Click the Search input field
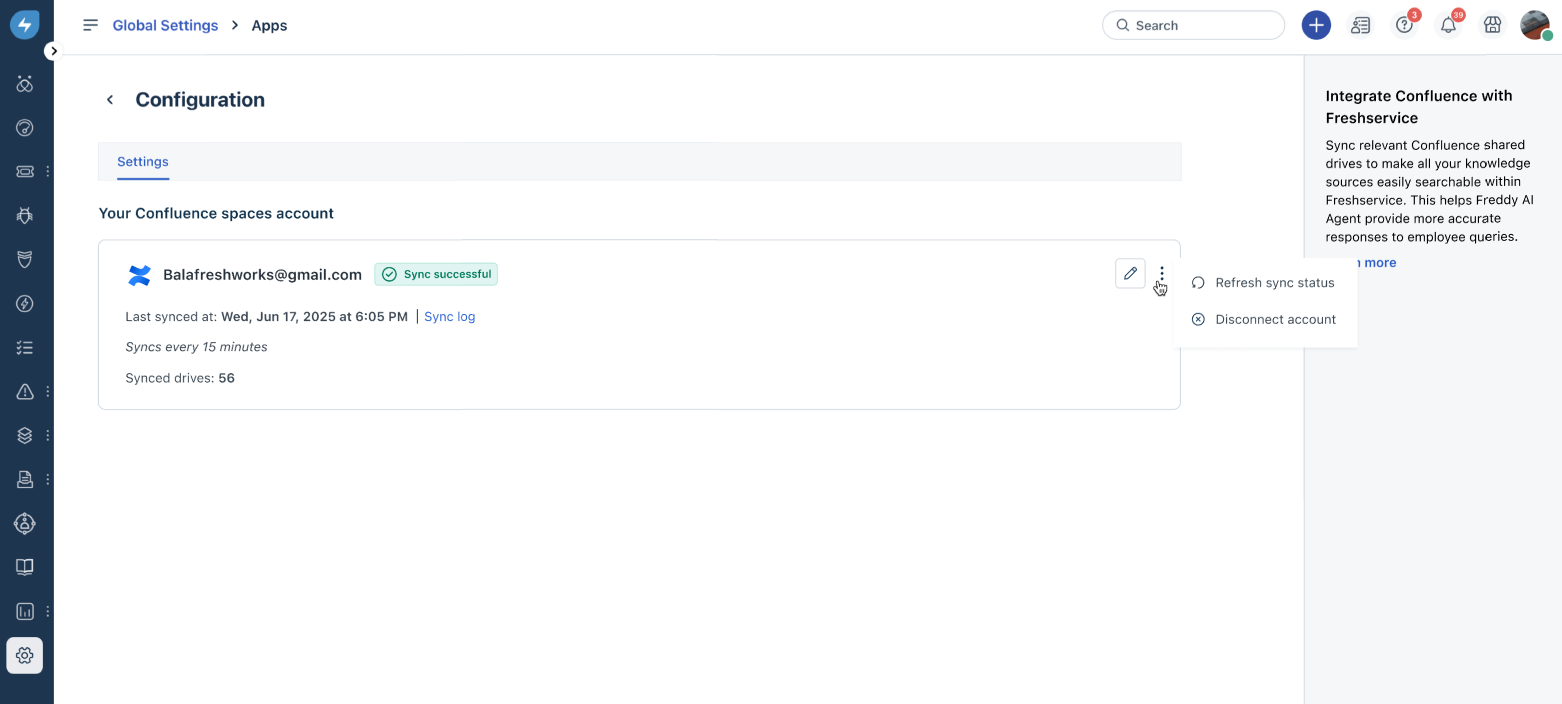The height and width of the screenshot is (704, 1562). [x=1193, y=25]
